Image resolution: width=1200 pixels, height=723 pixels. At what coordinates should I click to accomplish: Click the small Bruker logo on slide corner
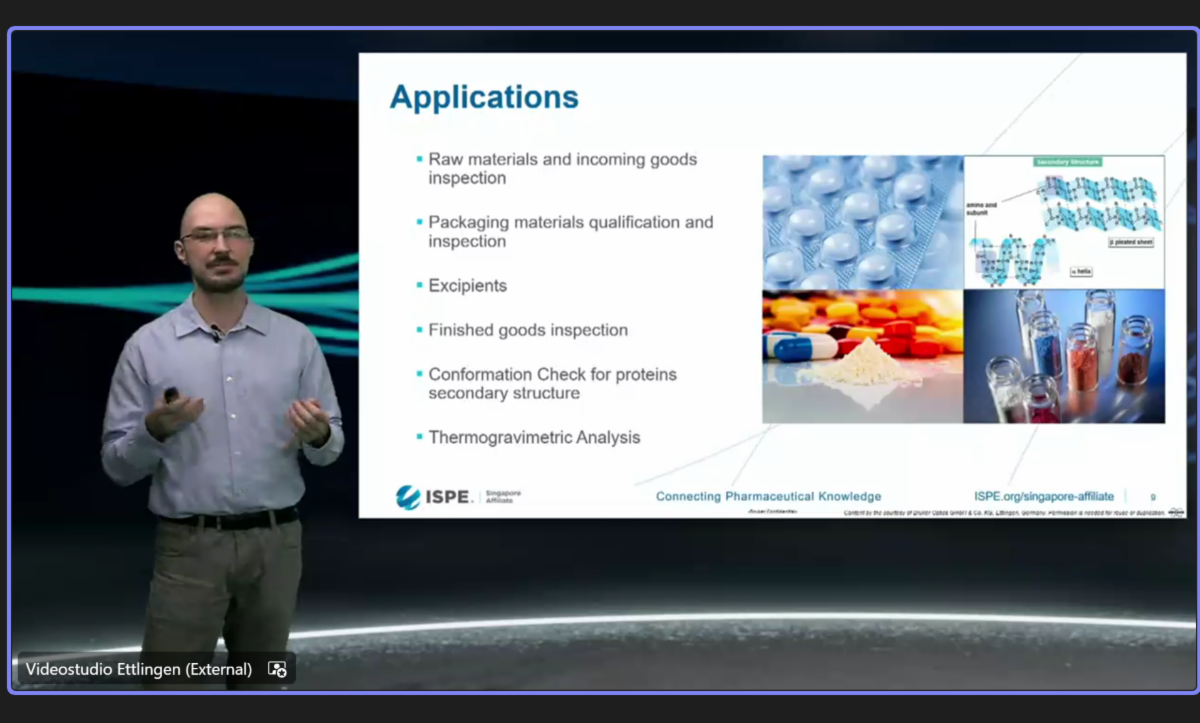(x=1175, y=512)
